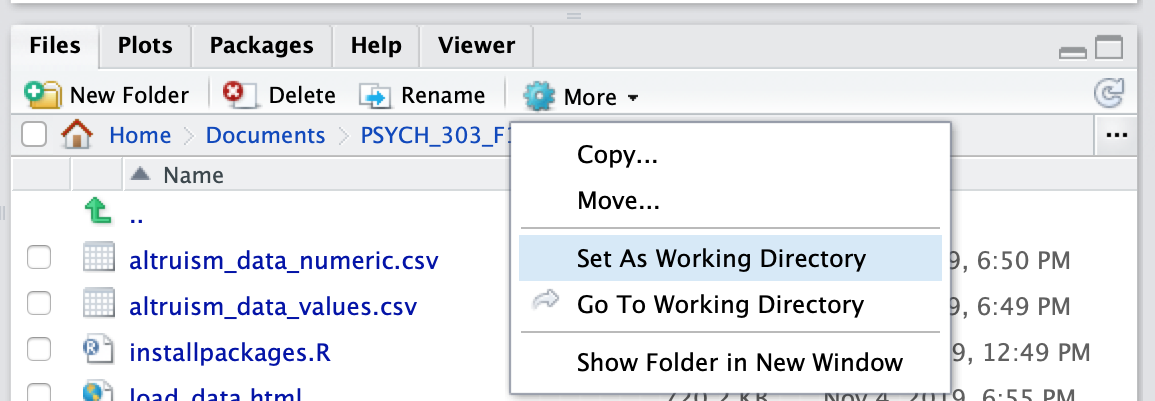Click the New Folder icon
1155x401 pixels.
pyautogui.click(x=43, y=96)
